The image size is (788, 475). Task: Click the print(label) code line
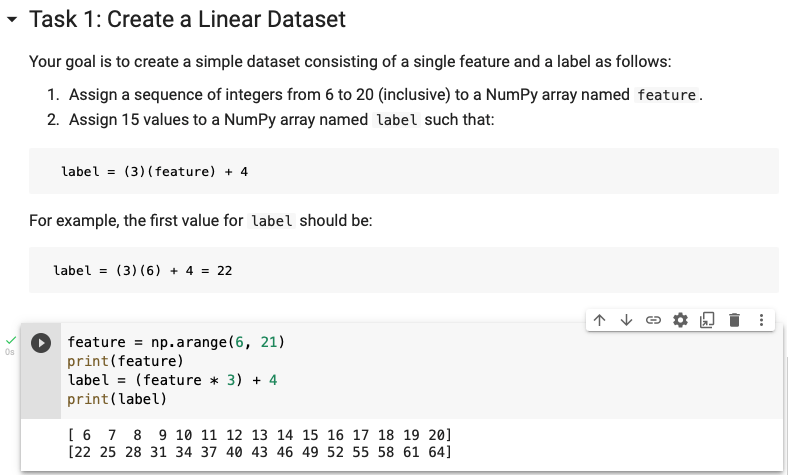(117, 399)
